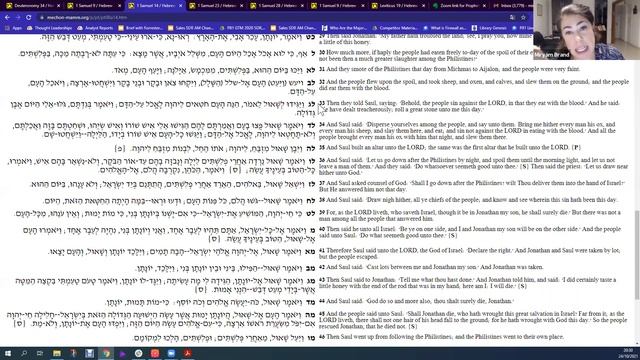This screenshot has height=360, width=640.
Task: Bookmark this page with the star icon
Action: click(523, 18)
